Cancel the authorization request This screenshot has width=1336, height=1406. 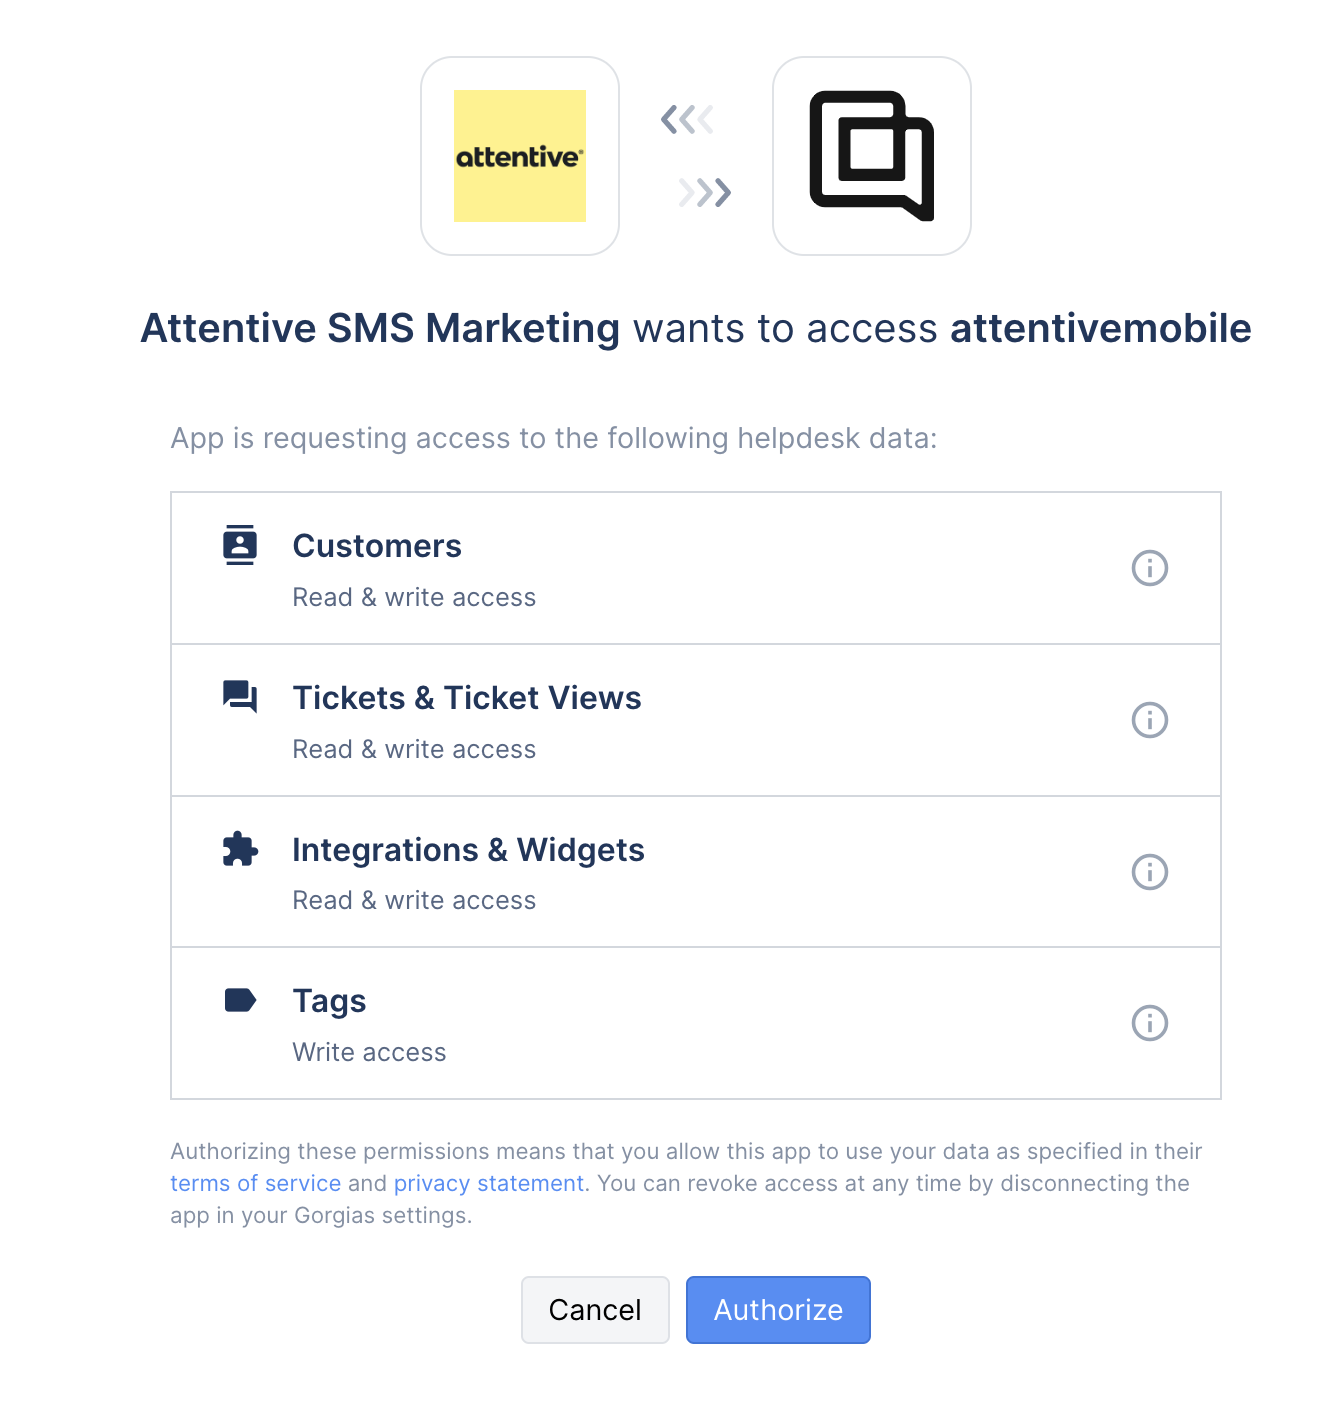595,1310
